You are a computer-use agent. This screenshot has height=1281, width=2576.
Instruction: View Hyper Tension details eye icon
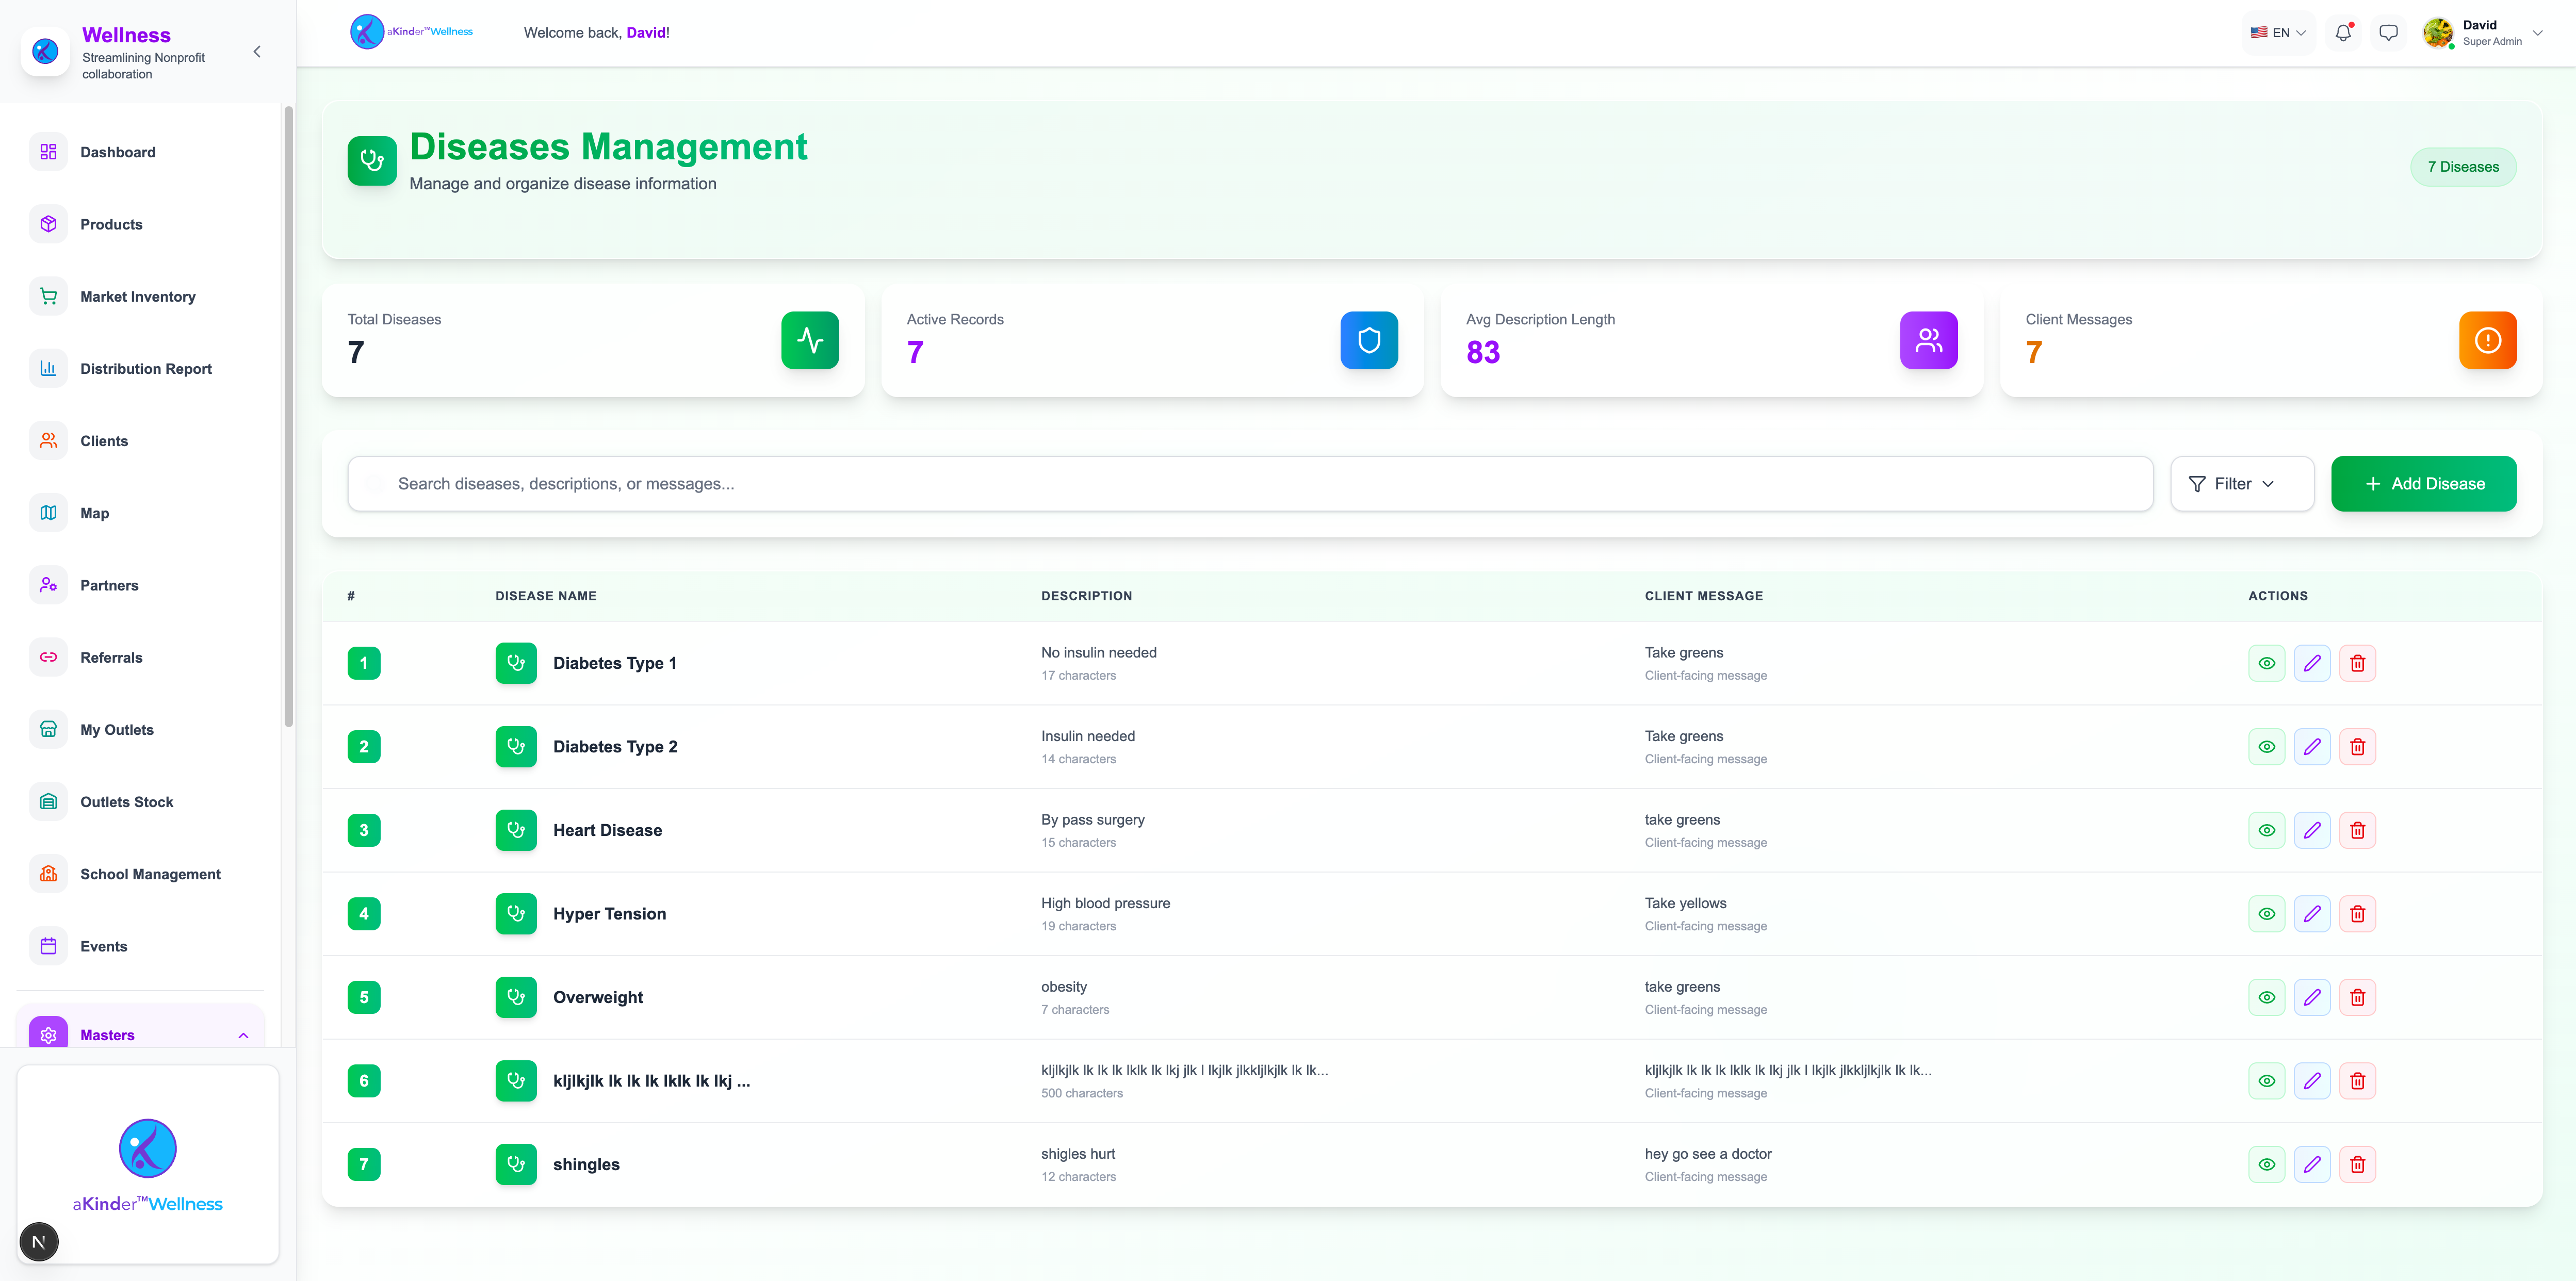coord(2266,914)
